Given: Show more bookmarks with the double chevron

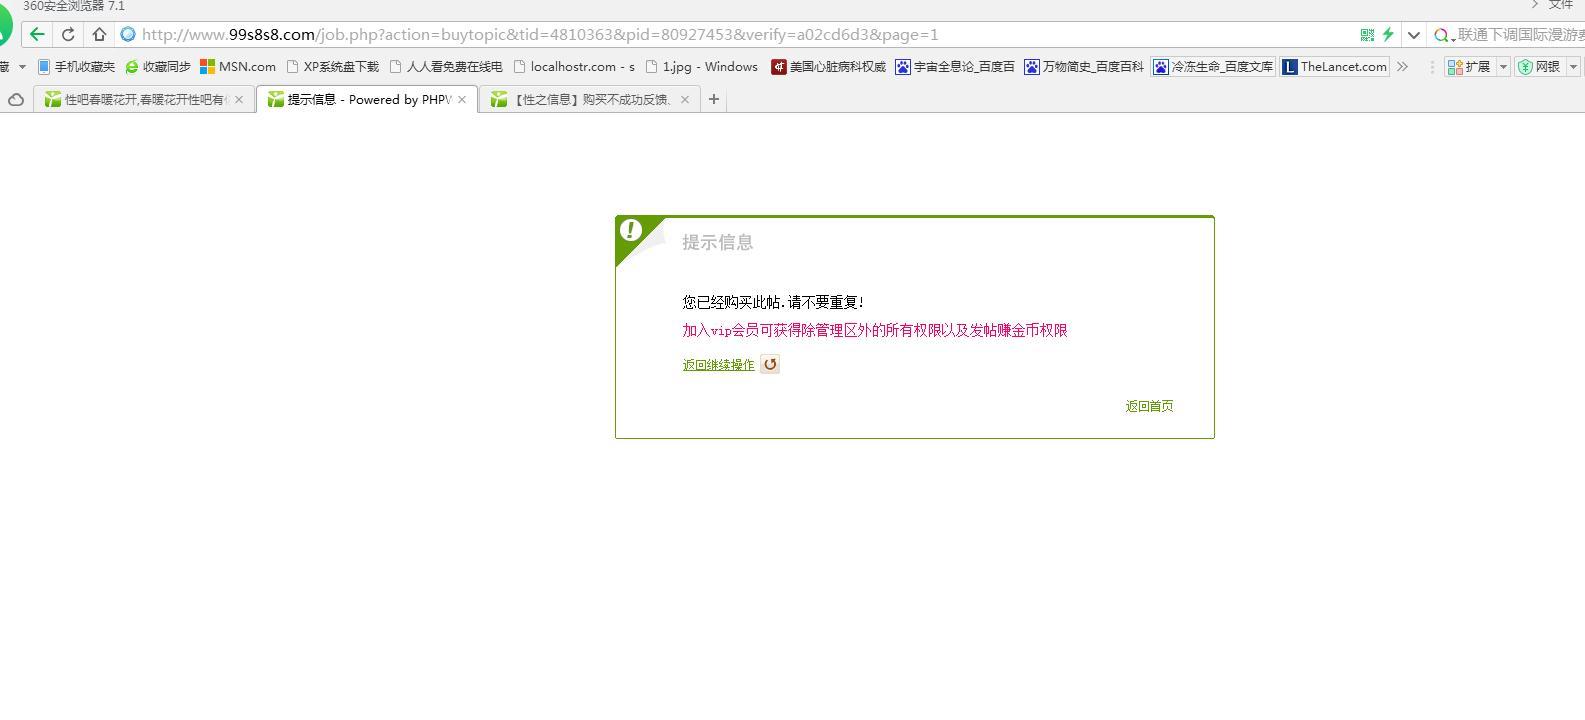Looking at the screenshot, I should [1403, 67].
